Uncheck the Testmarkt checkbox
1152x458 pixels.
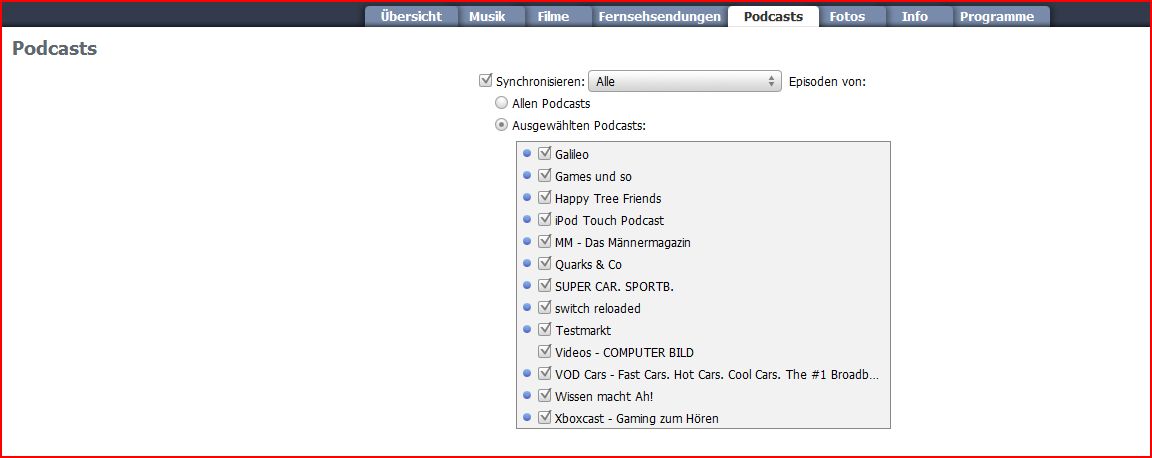pyautogui.click(x=544, y=330)
